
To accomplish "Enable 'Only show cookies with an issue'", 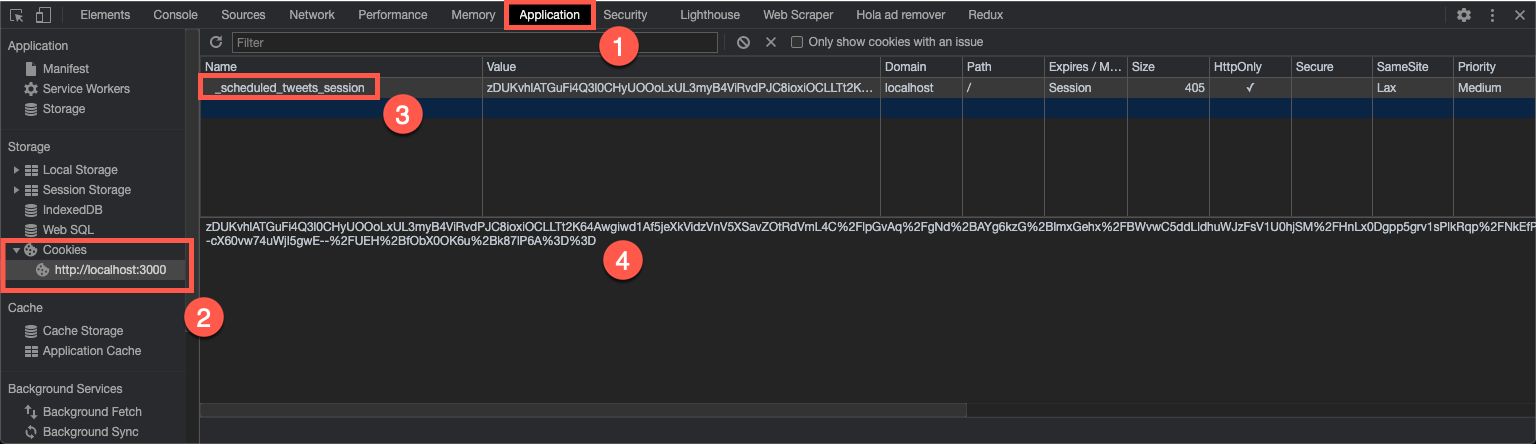I will click(797, 42).
